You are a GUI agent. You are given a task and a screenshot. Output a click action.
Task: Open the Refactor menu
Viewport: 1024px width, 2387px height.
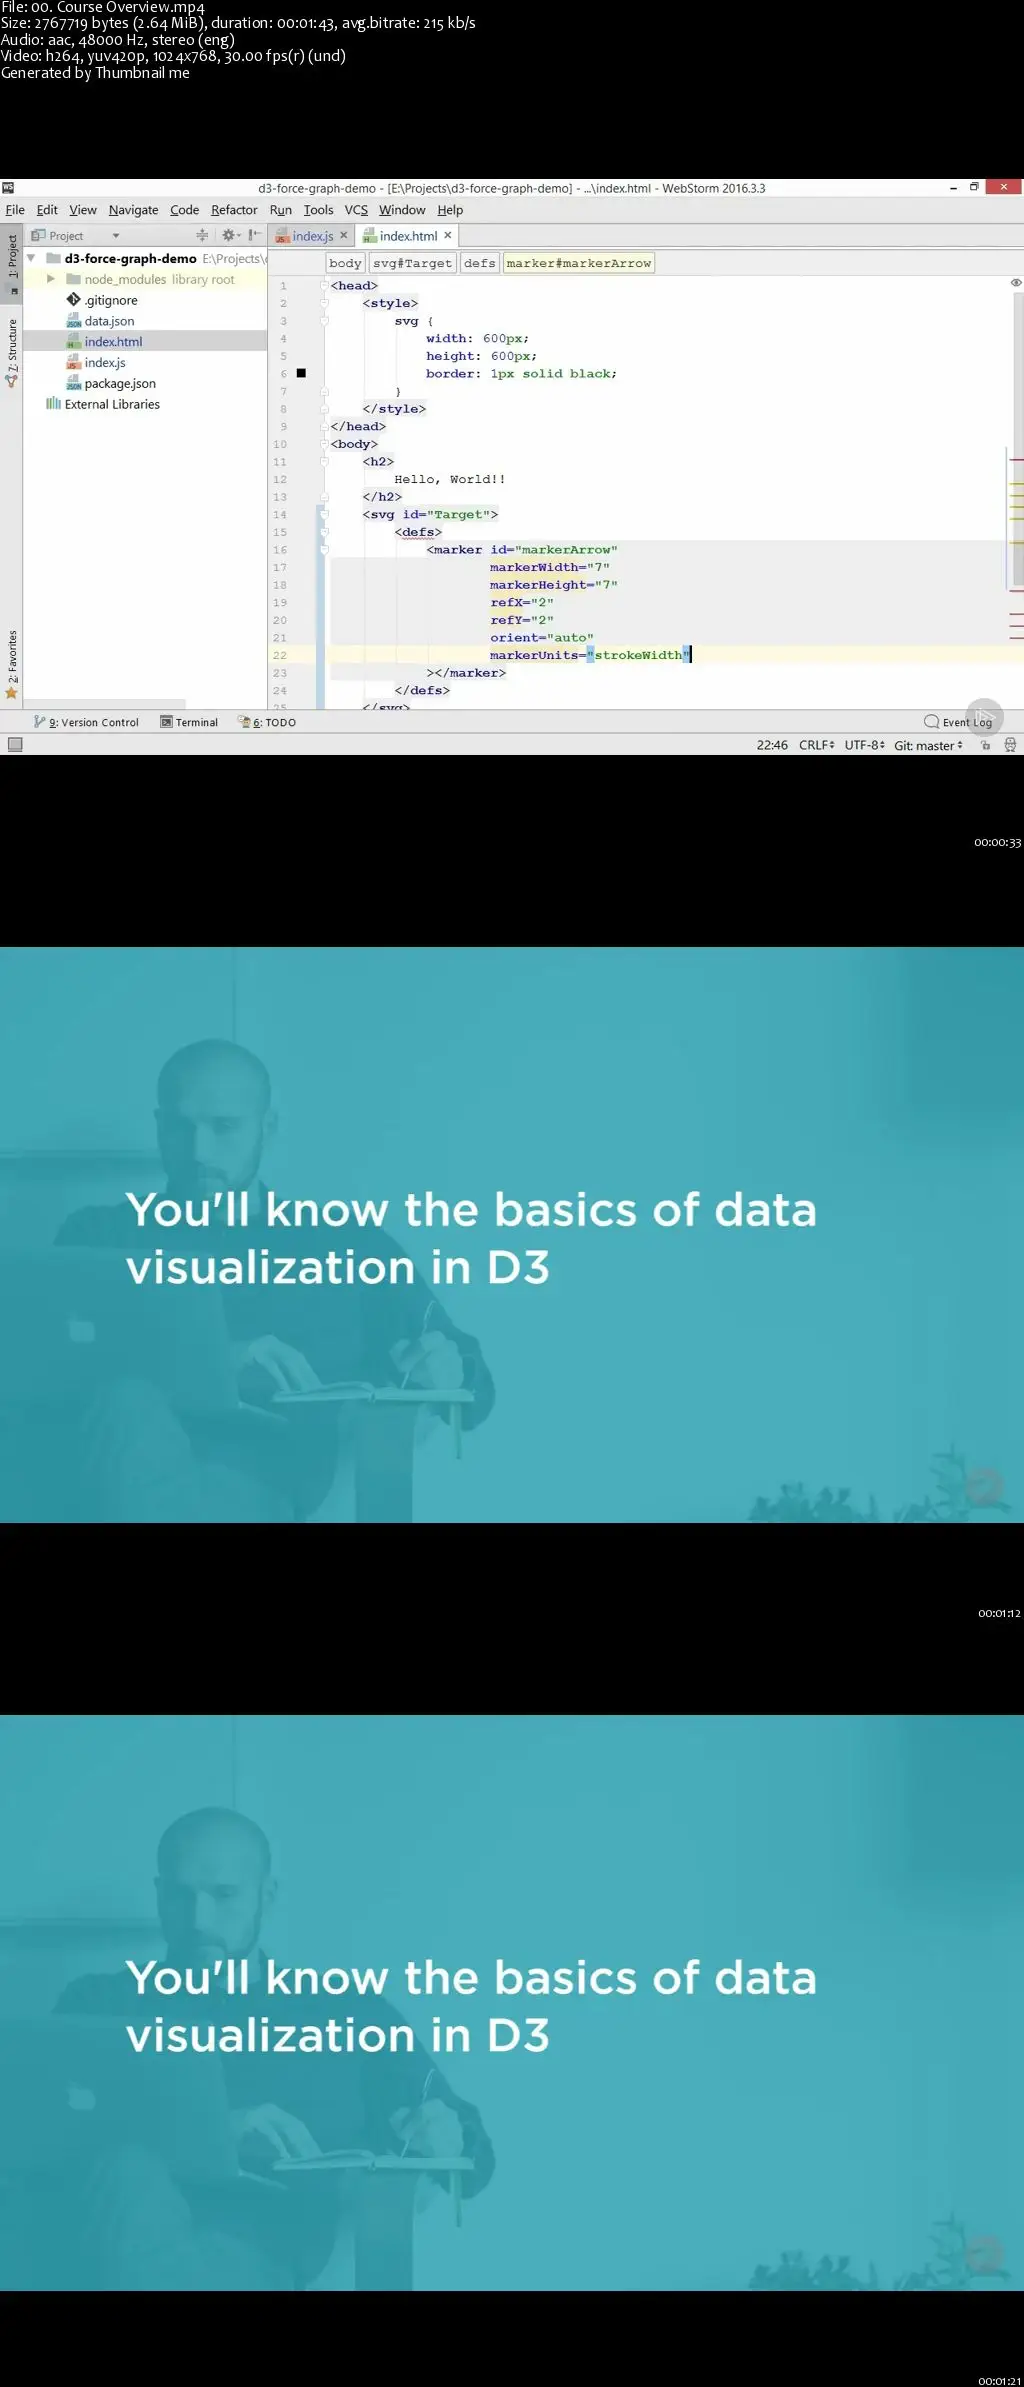(234, 210)
